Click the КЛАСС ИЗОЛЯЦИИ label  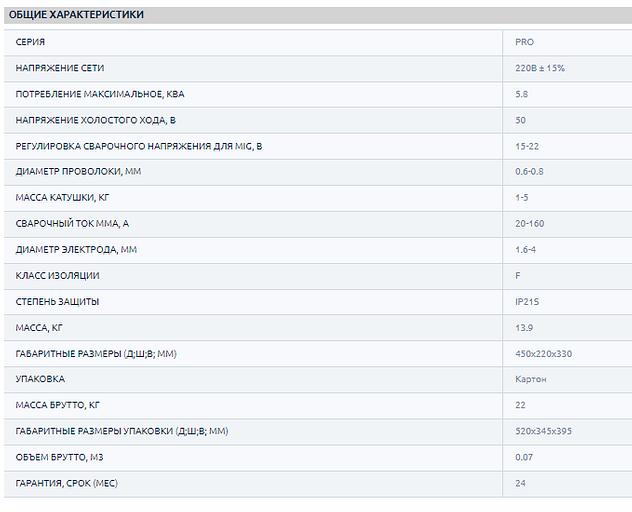coord(58,275)
